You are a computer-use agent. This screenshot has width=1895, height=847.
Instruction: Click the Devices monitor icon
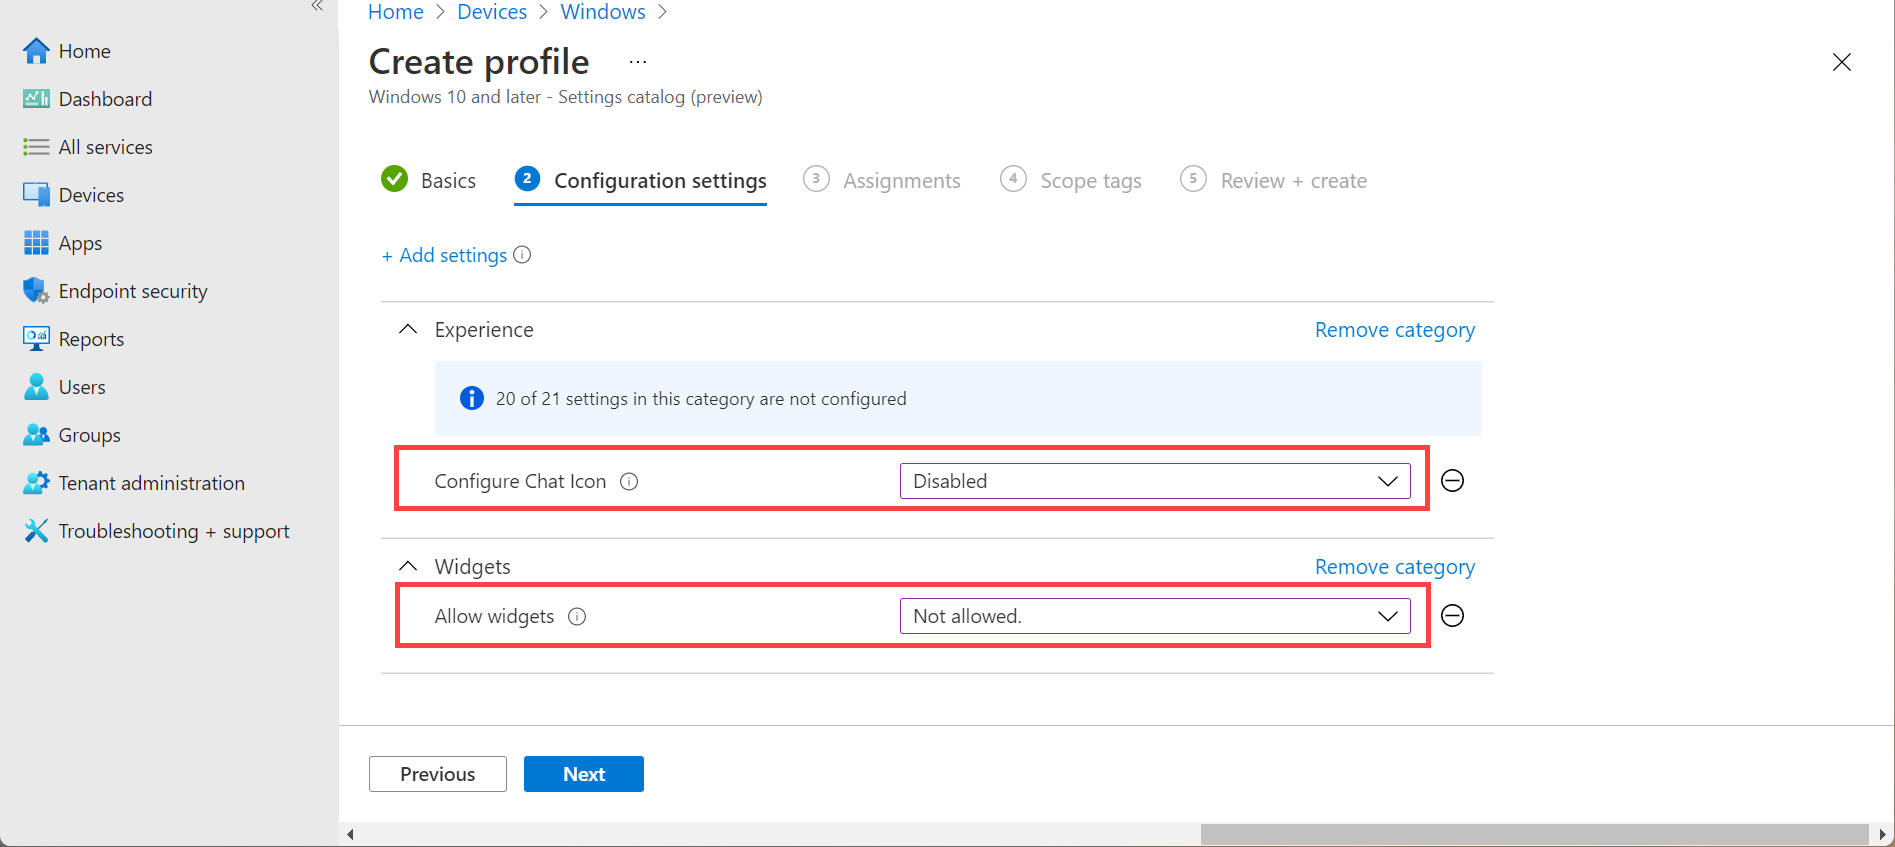(37, 195)
